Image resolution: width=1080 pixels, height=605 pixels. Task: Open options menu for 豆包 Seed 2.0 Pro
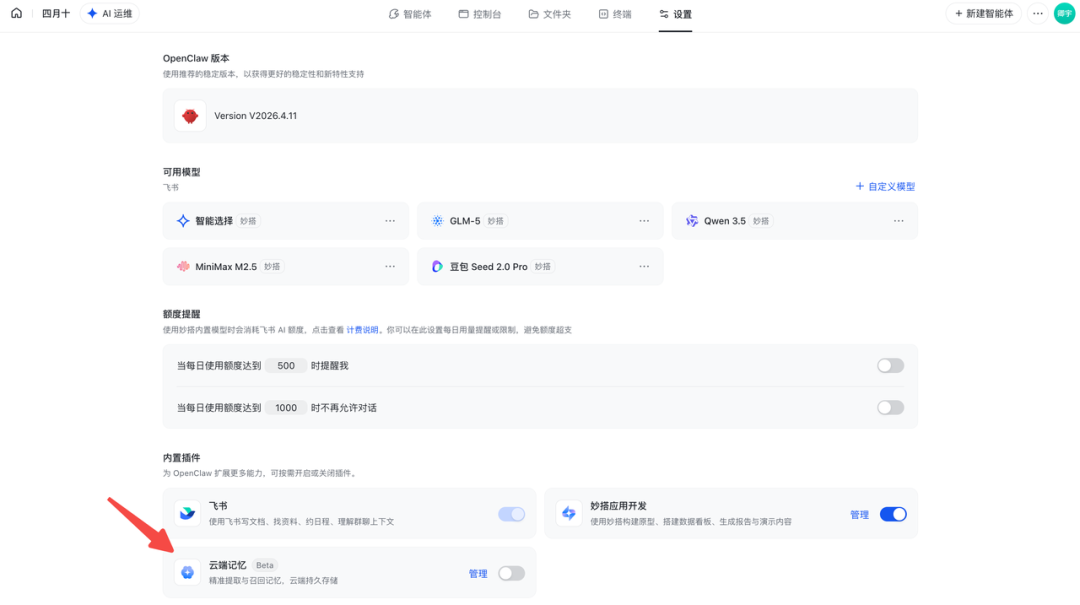coord(644,267)
